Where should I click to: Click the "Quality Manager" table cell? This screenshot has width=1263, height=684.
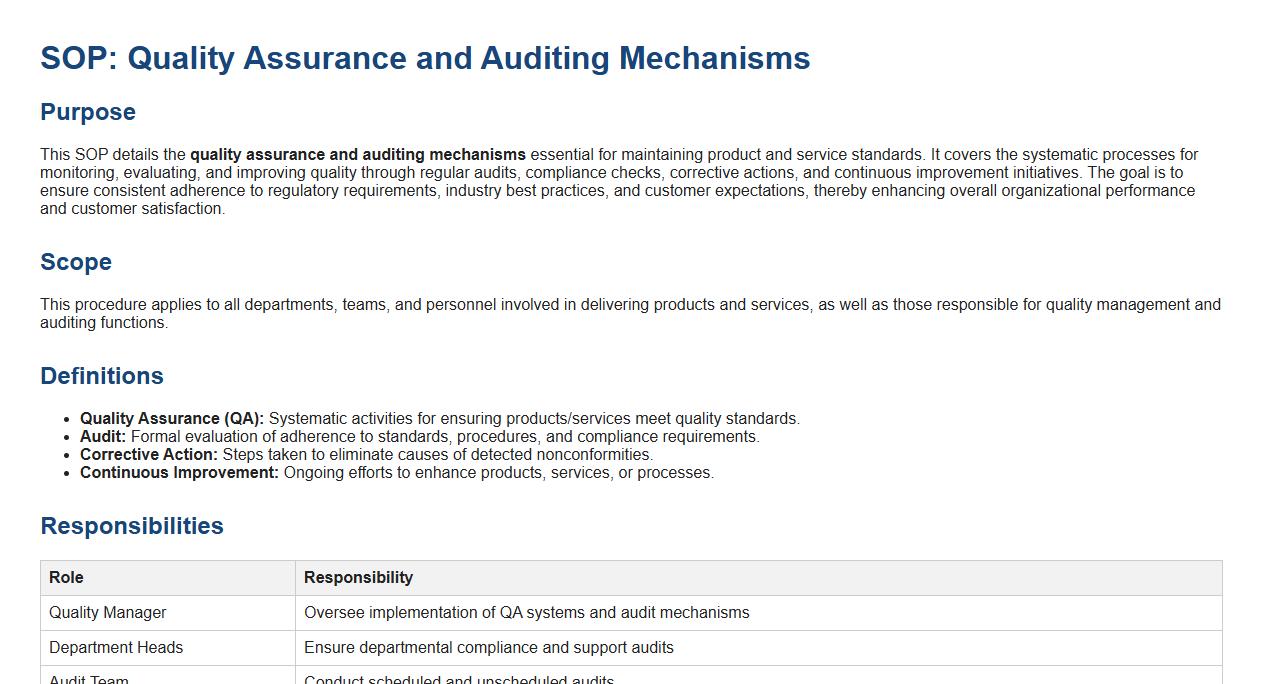(x=108, y=613)
